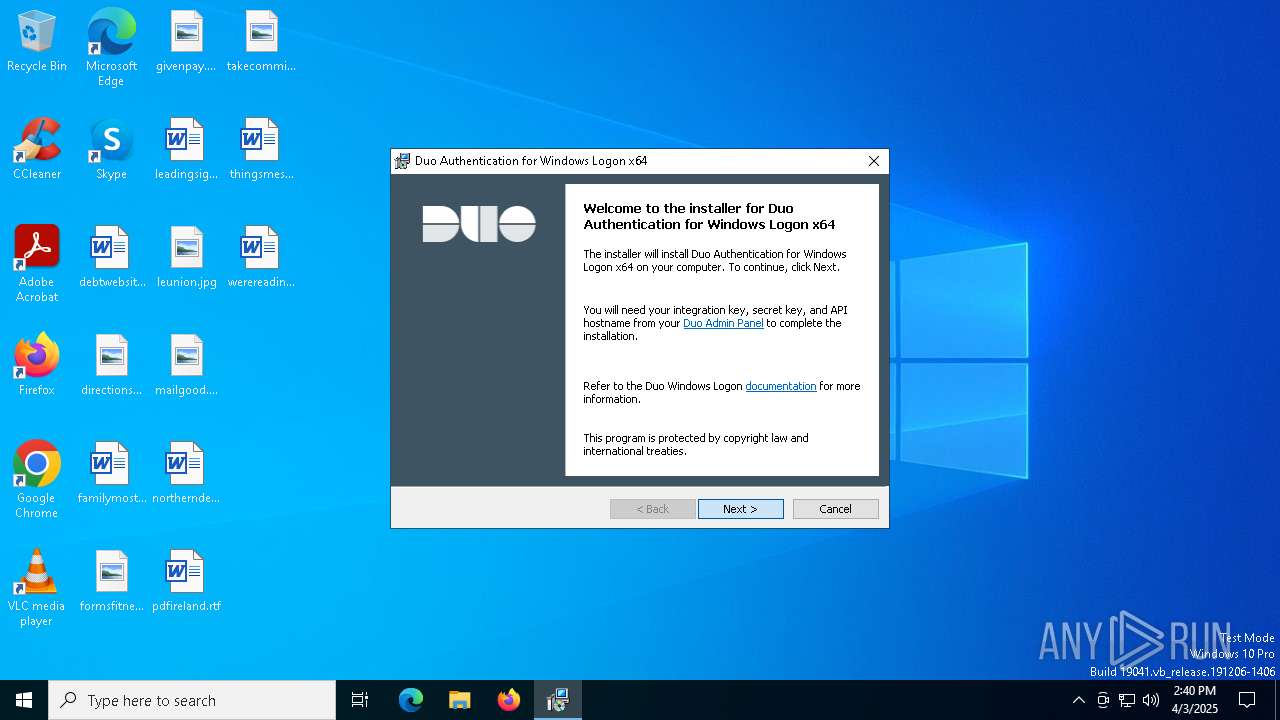Select the Microsoft Edge desktop shortcut
The image size is (1280, 720).
point(111,47)
